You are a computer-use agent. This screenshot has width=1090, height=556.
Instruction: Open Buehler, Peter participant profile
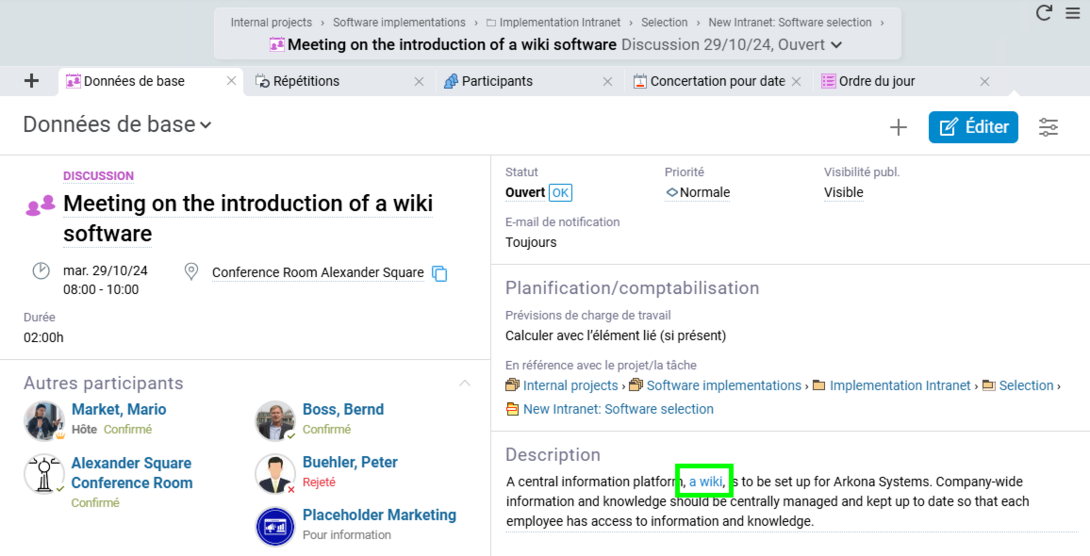(350, 462)
